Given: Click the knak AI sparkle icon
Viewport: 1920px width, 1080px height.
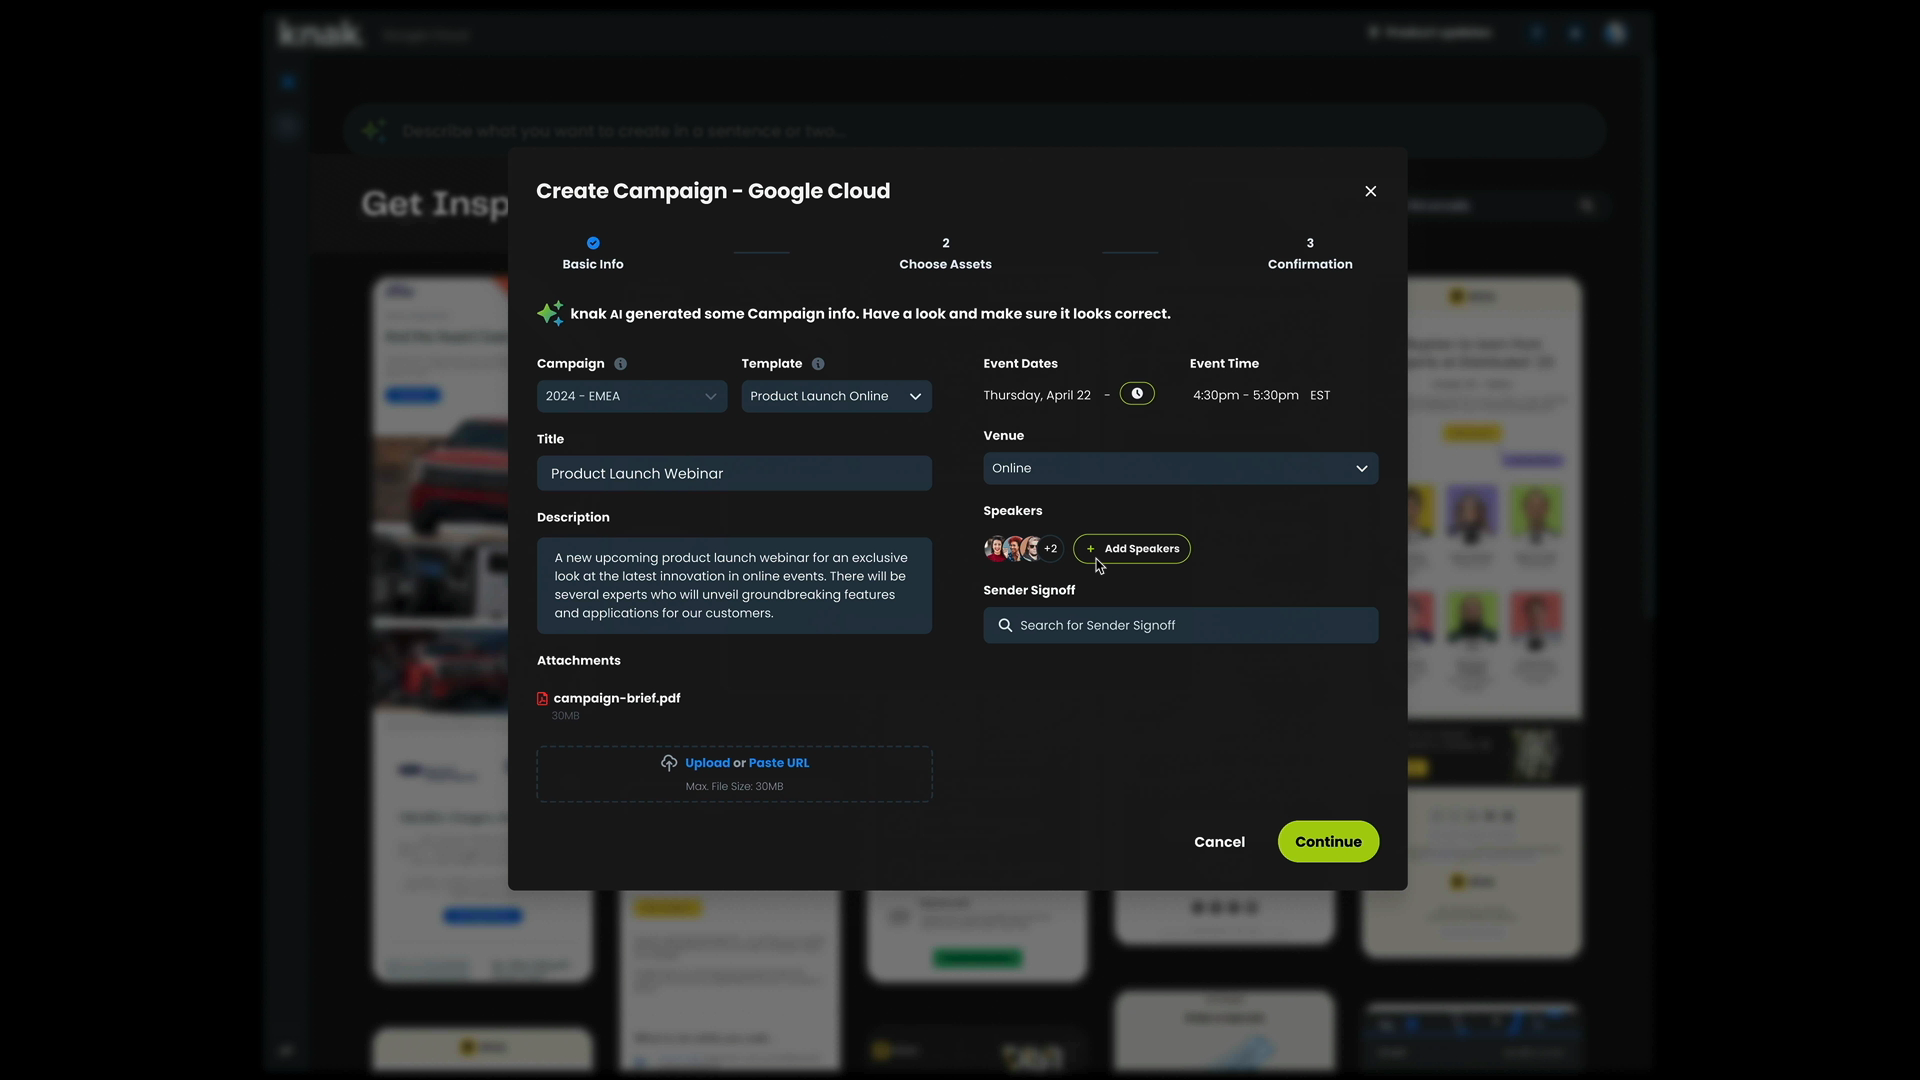Looking at the screenshot, I should [x=550, y=313].
